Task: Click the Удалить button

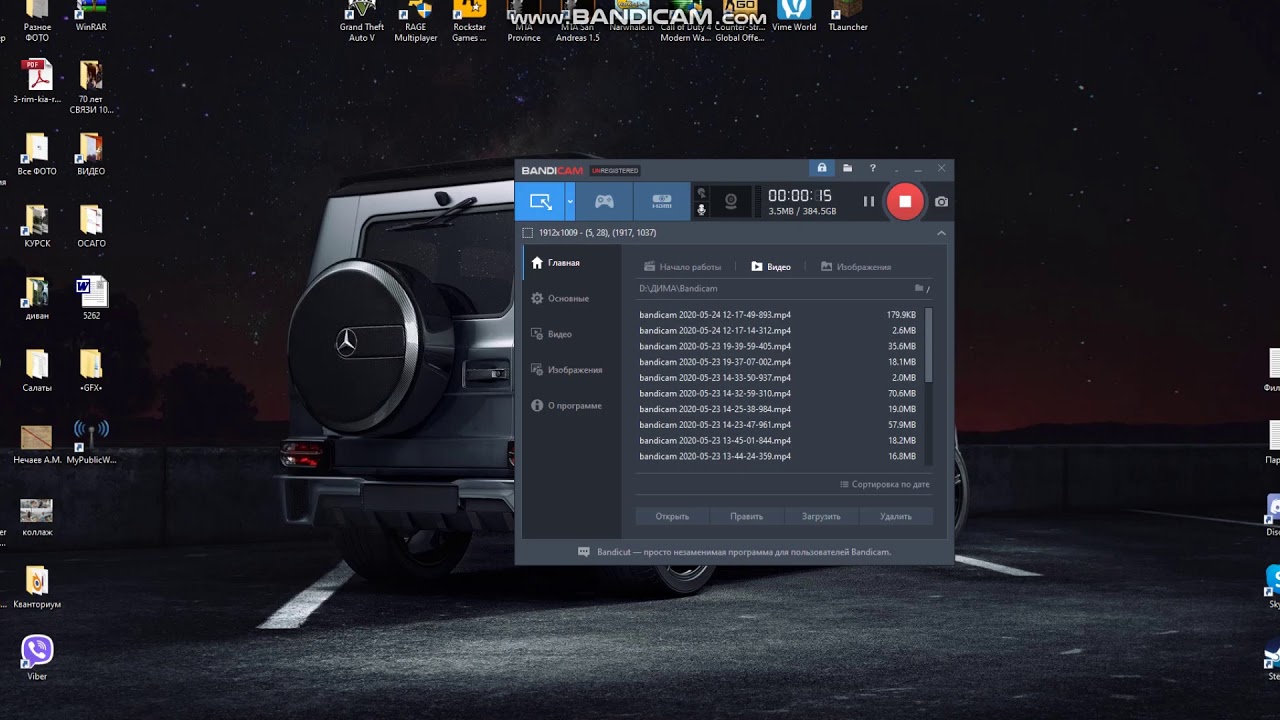Action: click(896, 516)
